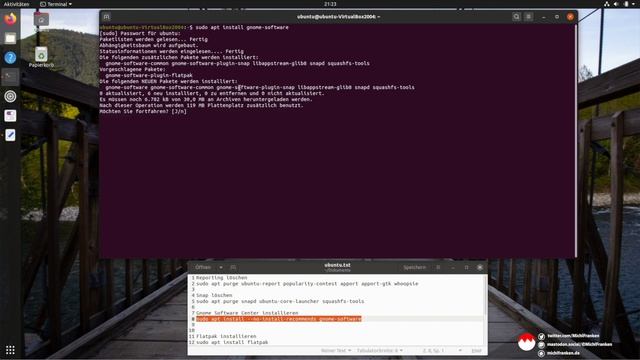The width and height of the screenshot is (640, 360).
Task: Click the battery icon in the top bar
Action: click(x=626, y=4)
